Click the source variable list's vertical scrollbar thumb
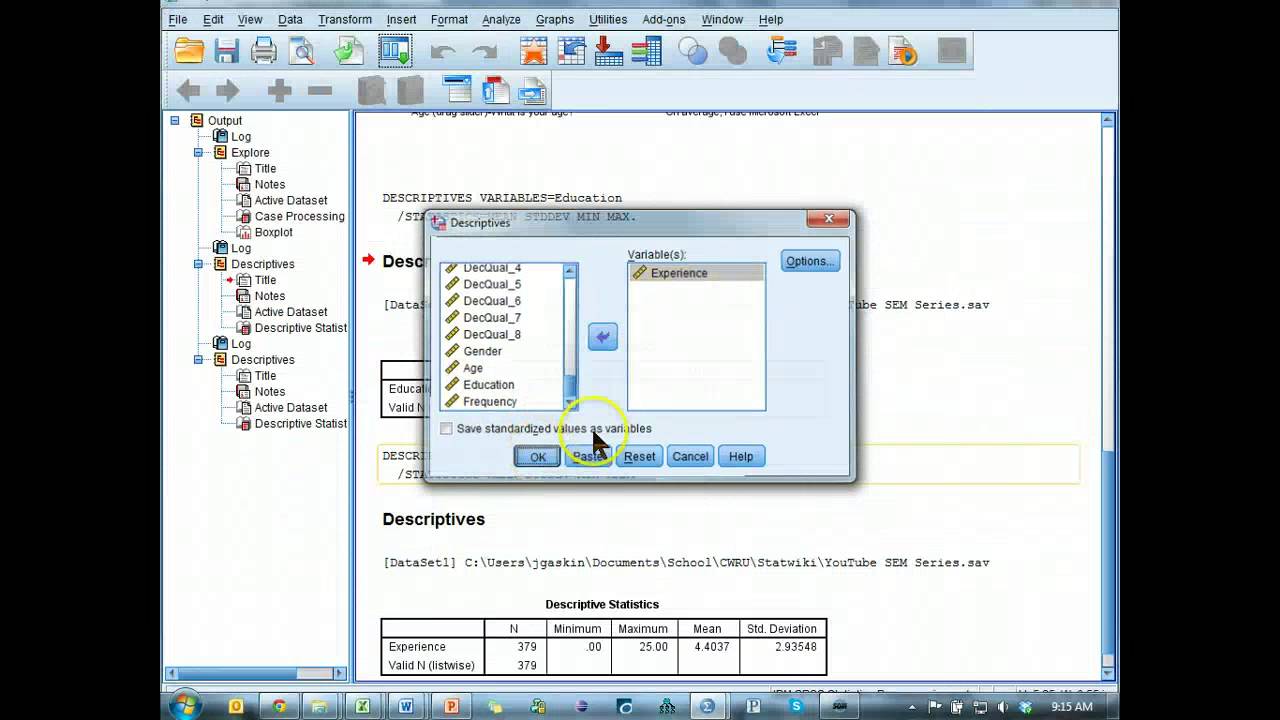 point(570,385)
